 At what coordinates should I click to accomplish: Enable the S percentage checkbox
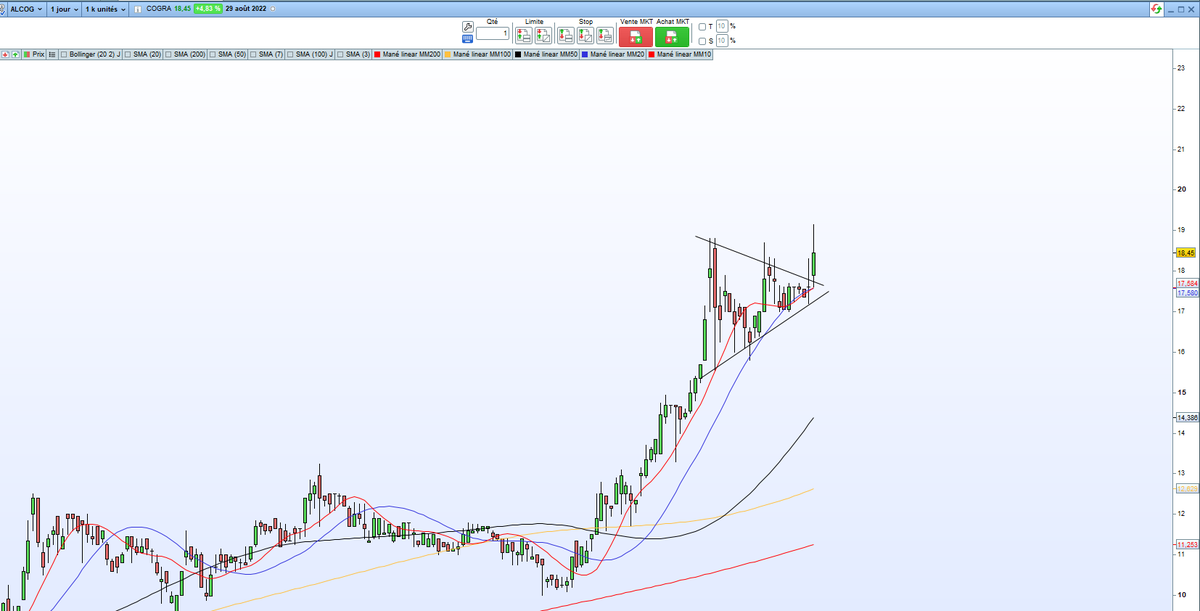click(x=703, y=41)
